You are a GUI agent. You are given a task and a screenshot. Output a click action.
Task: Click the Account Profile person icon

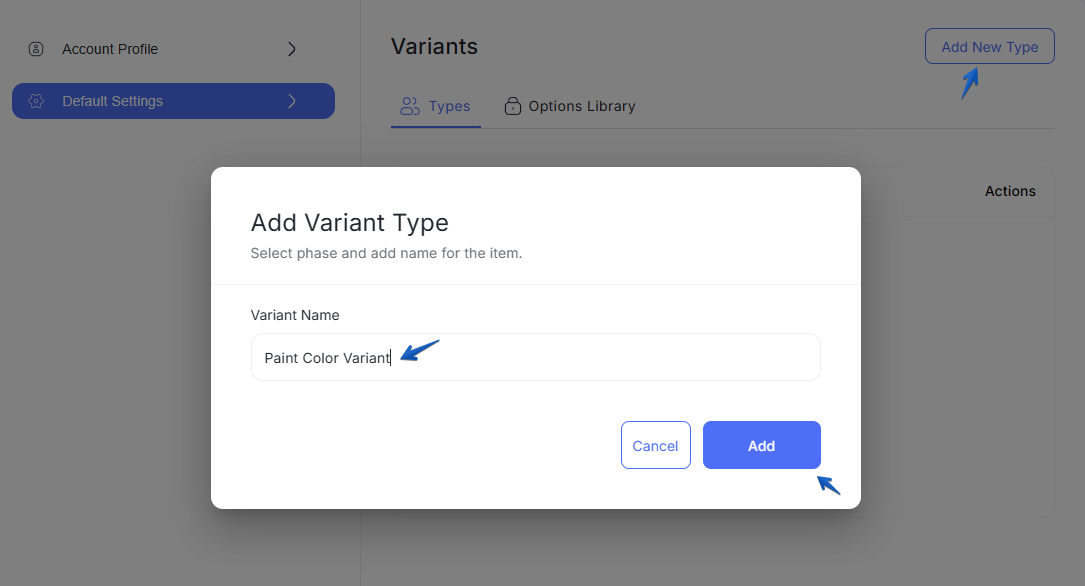pos(36,49)
